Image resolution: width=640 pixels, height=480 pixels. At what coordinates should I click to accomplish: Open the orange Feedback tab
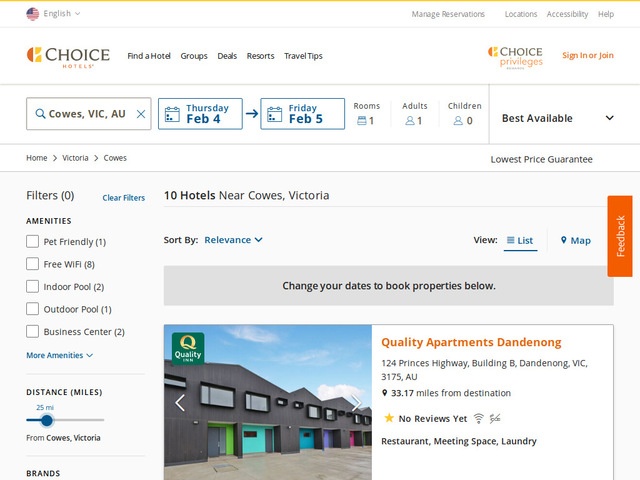pyautogui.click(x=620, y=236)
